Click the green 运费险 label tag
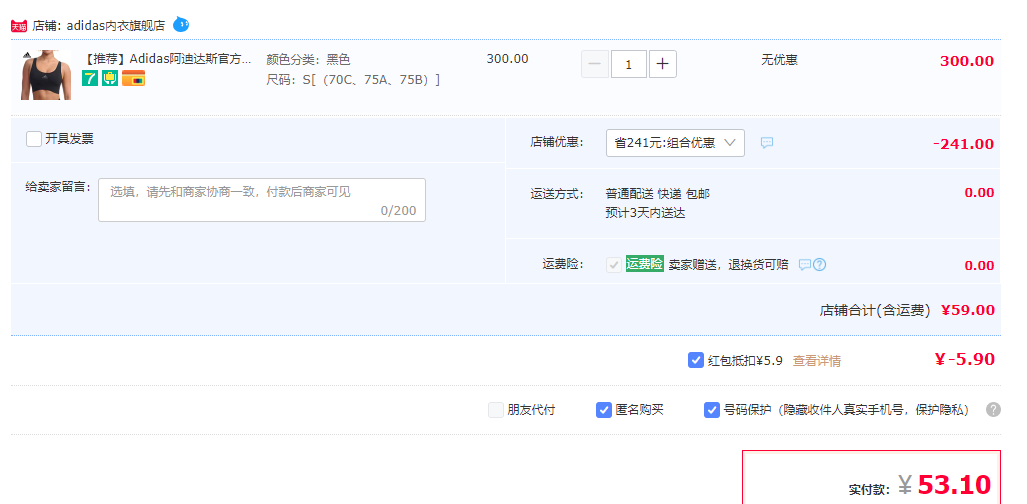Viewport: 1027px width, 504px height. pyautogui.click(x=644, y=264)
